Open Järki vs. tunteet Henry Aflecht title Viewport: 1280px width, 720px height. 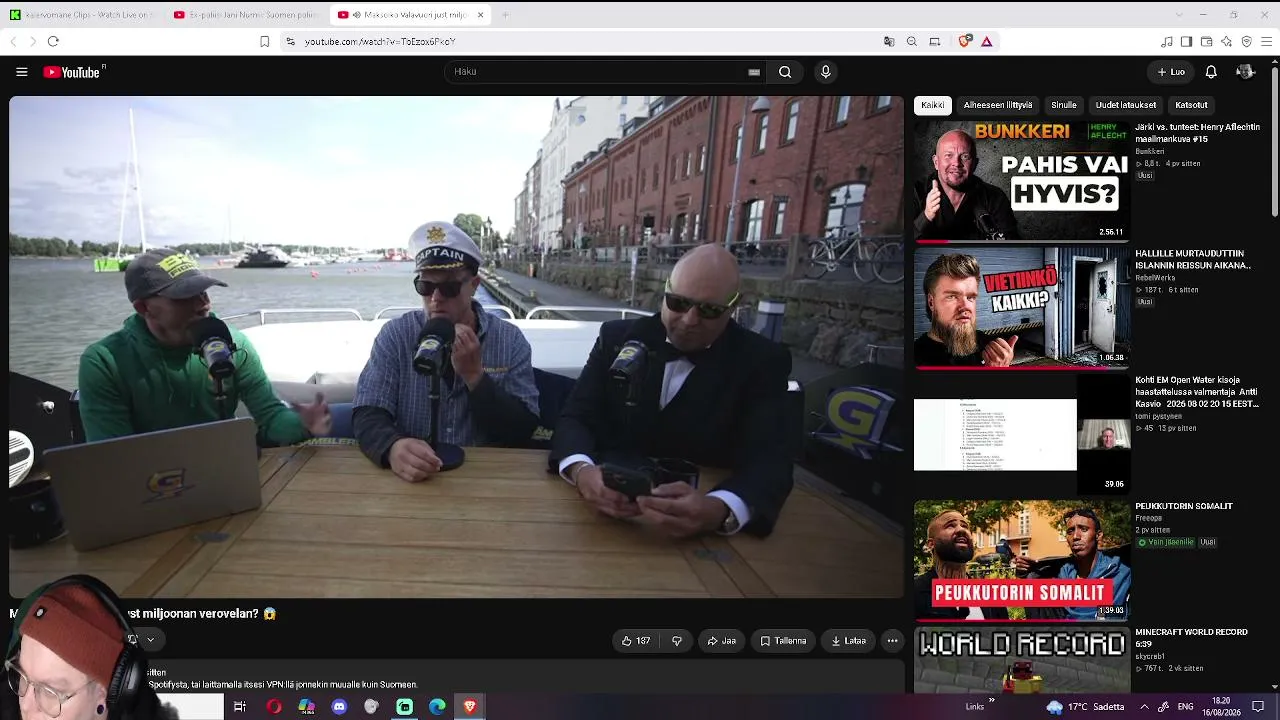1197,133
